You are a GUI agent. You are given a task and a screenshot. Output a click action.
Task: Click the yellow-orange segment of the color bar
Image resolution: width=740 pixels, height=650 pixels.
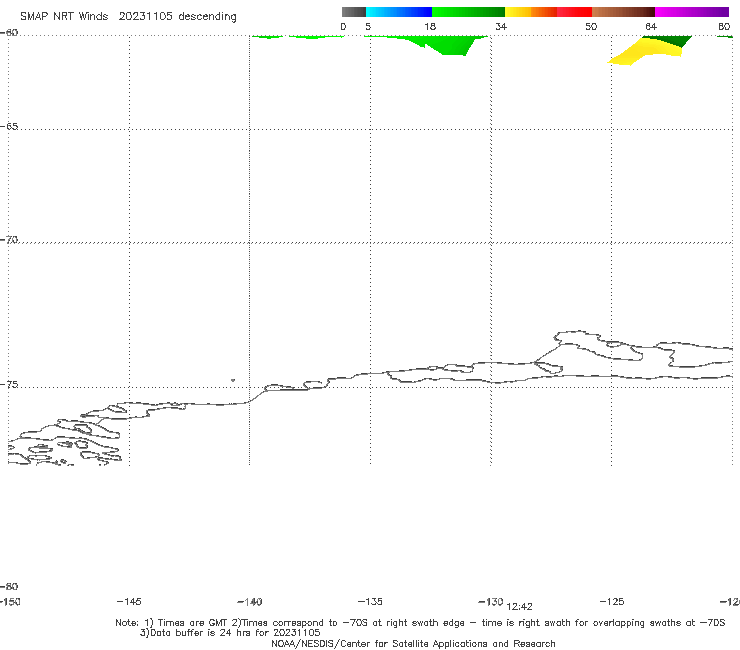(531, 12)
